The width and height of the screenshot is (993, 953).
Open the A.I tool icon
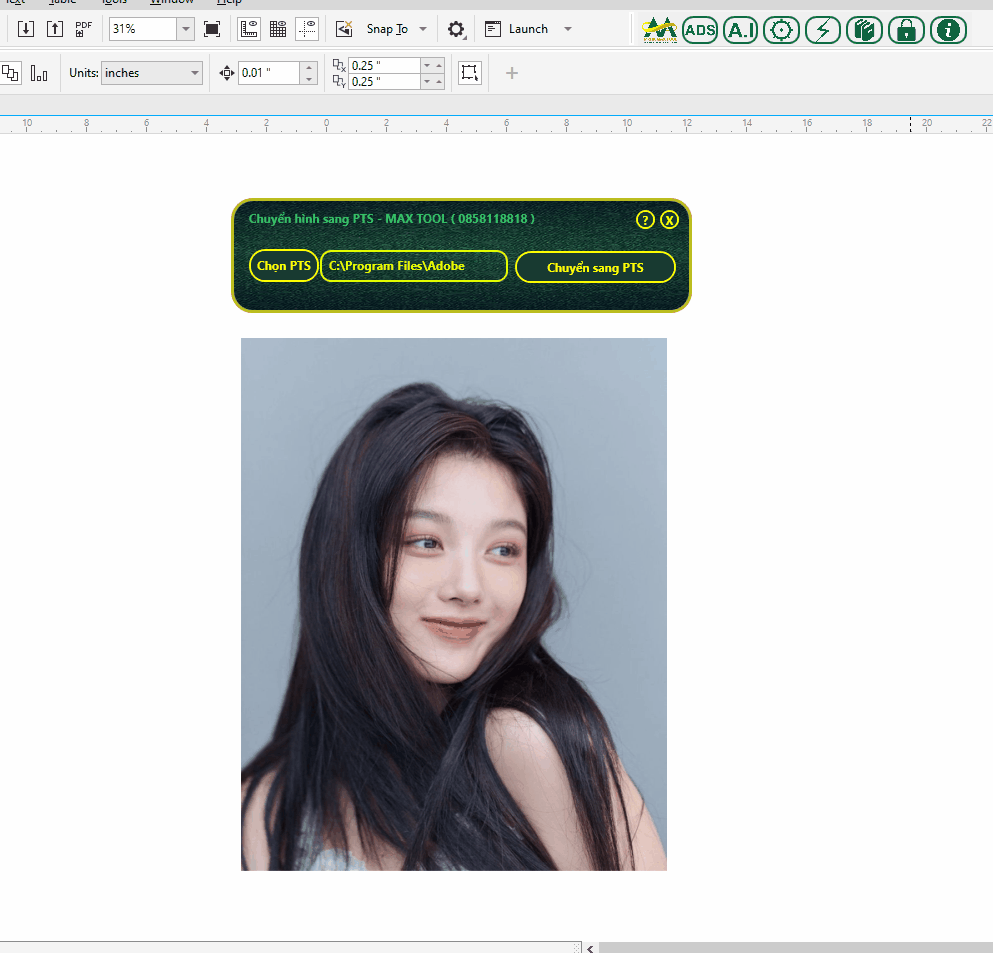[741, 30]
